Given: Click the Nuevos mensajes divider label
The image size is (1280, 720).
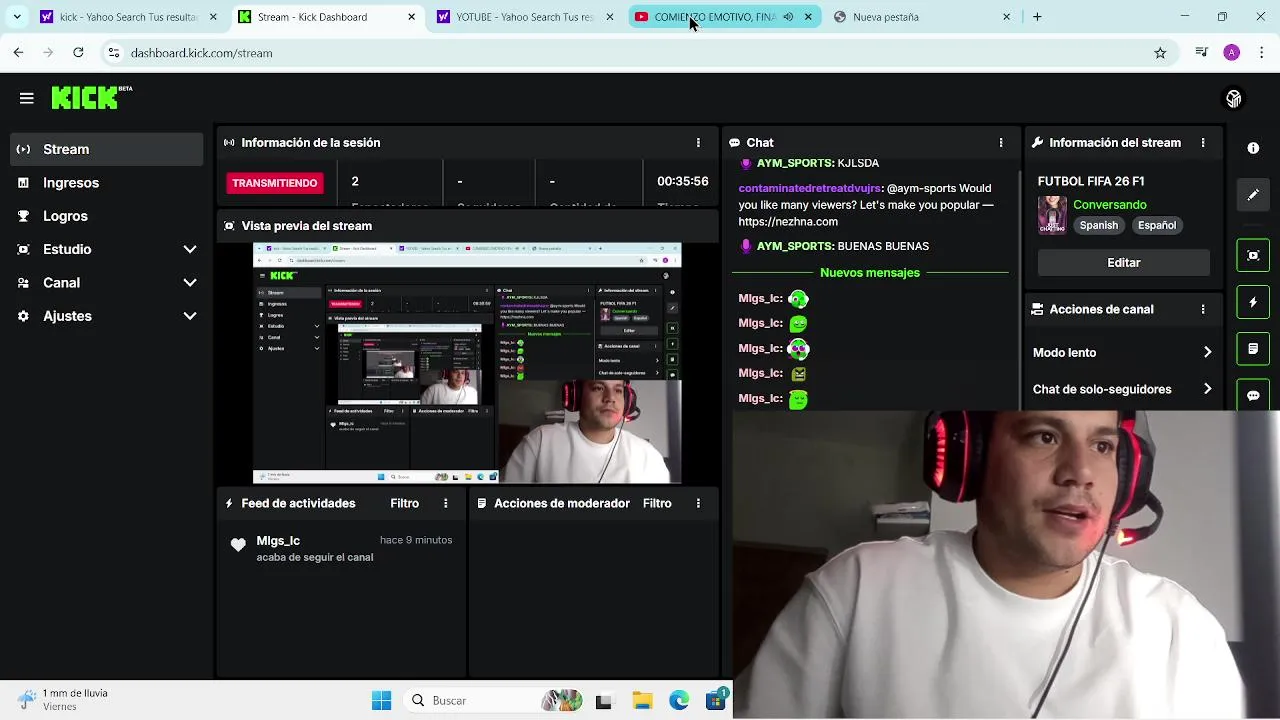Looking at the screenshot, I should click(870, 273).
